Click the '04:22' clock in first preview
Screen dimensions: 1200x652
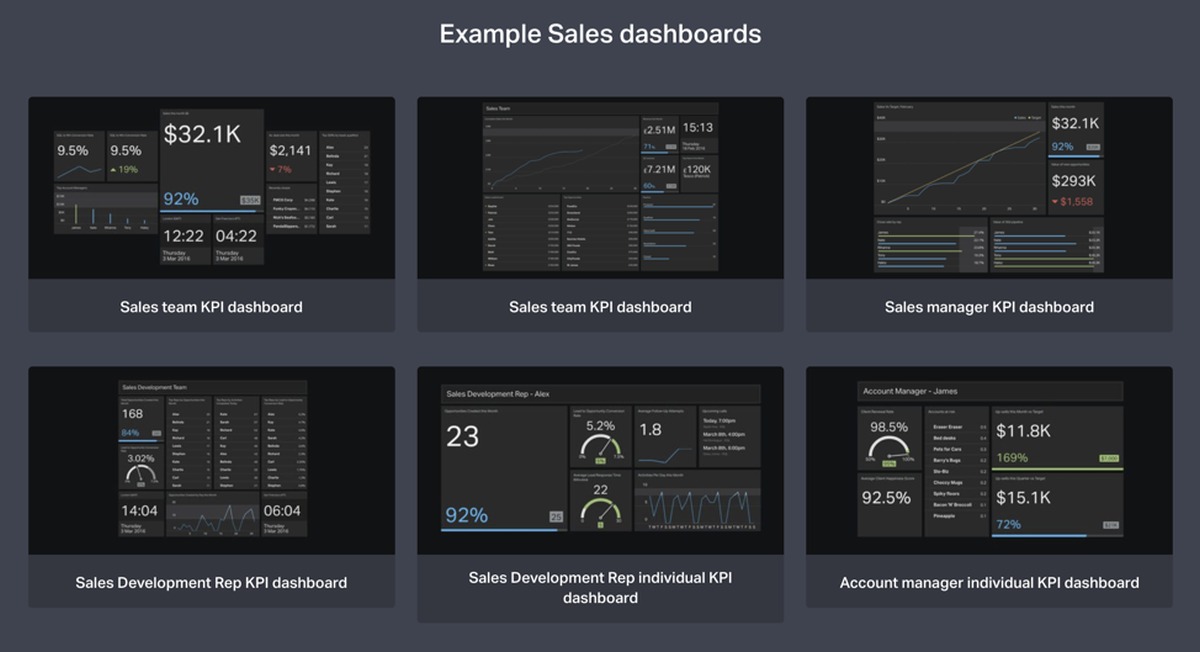click(x=237, y=236)
